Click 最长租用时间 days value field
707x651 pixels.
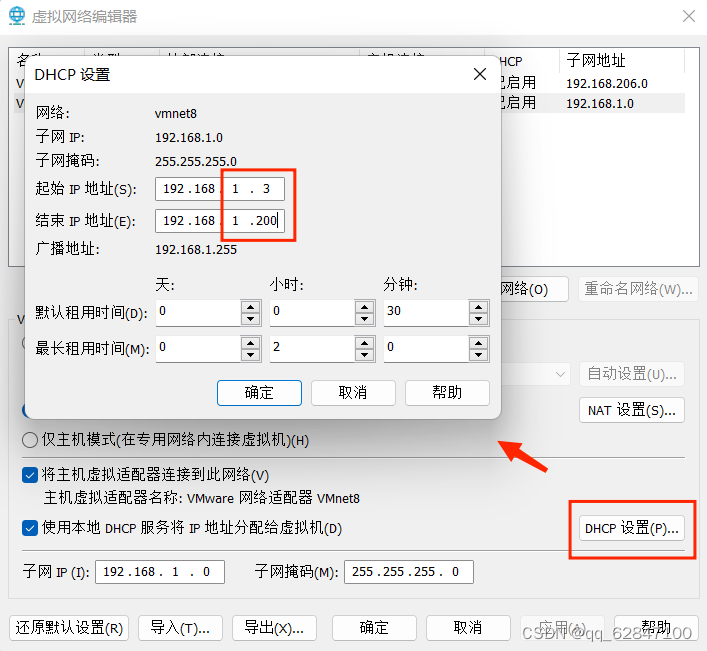[198, 348]
